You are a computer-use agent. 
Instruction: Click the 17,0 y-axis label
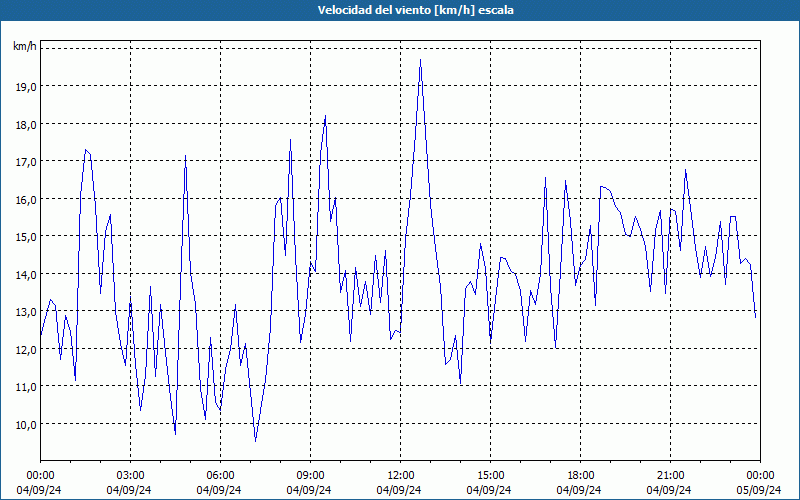tap(26, 162)
